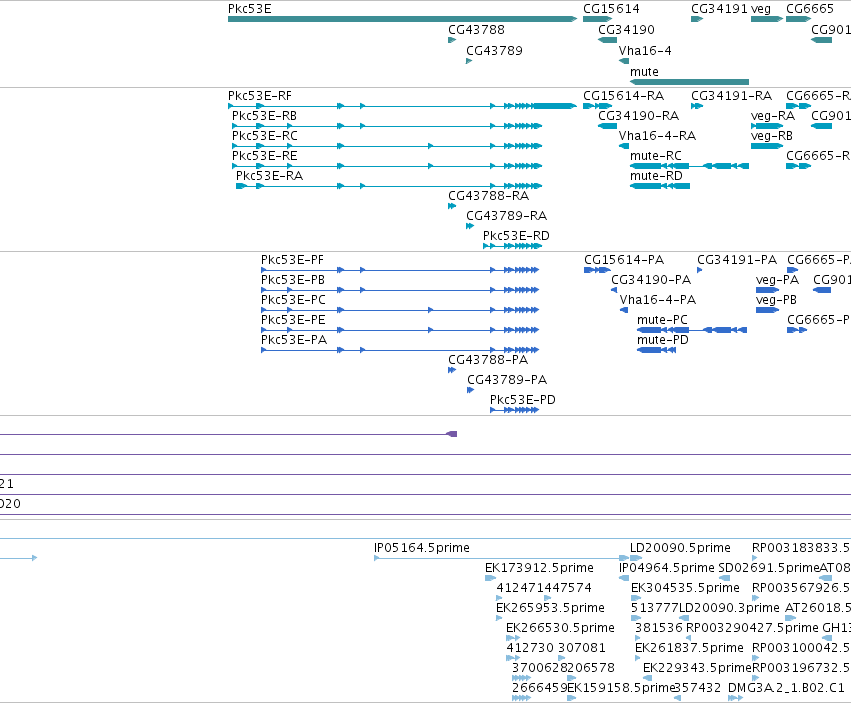Image resolution: width=851 pixels, height=703 pixels.
Task: Click the CG43789-RA transcript label
Action: [x=506, y=216]
